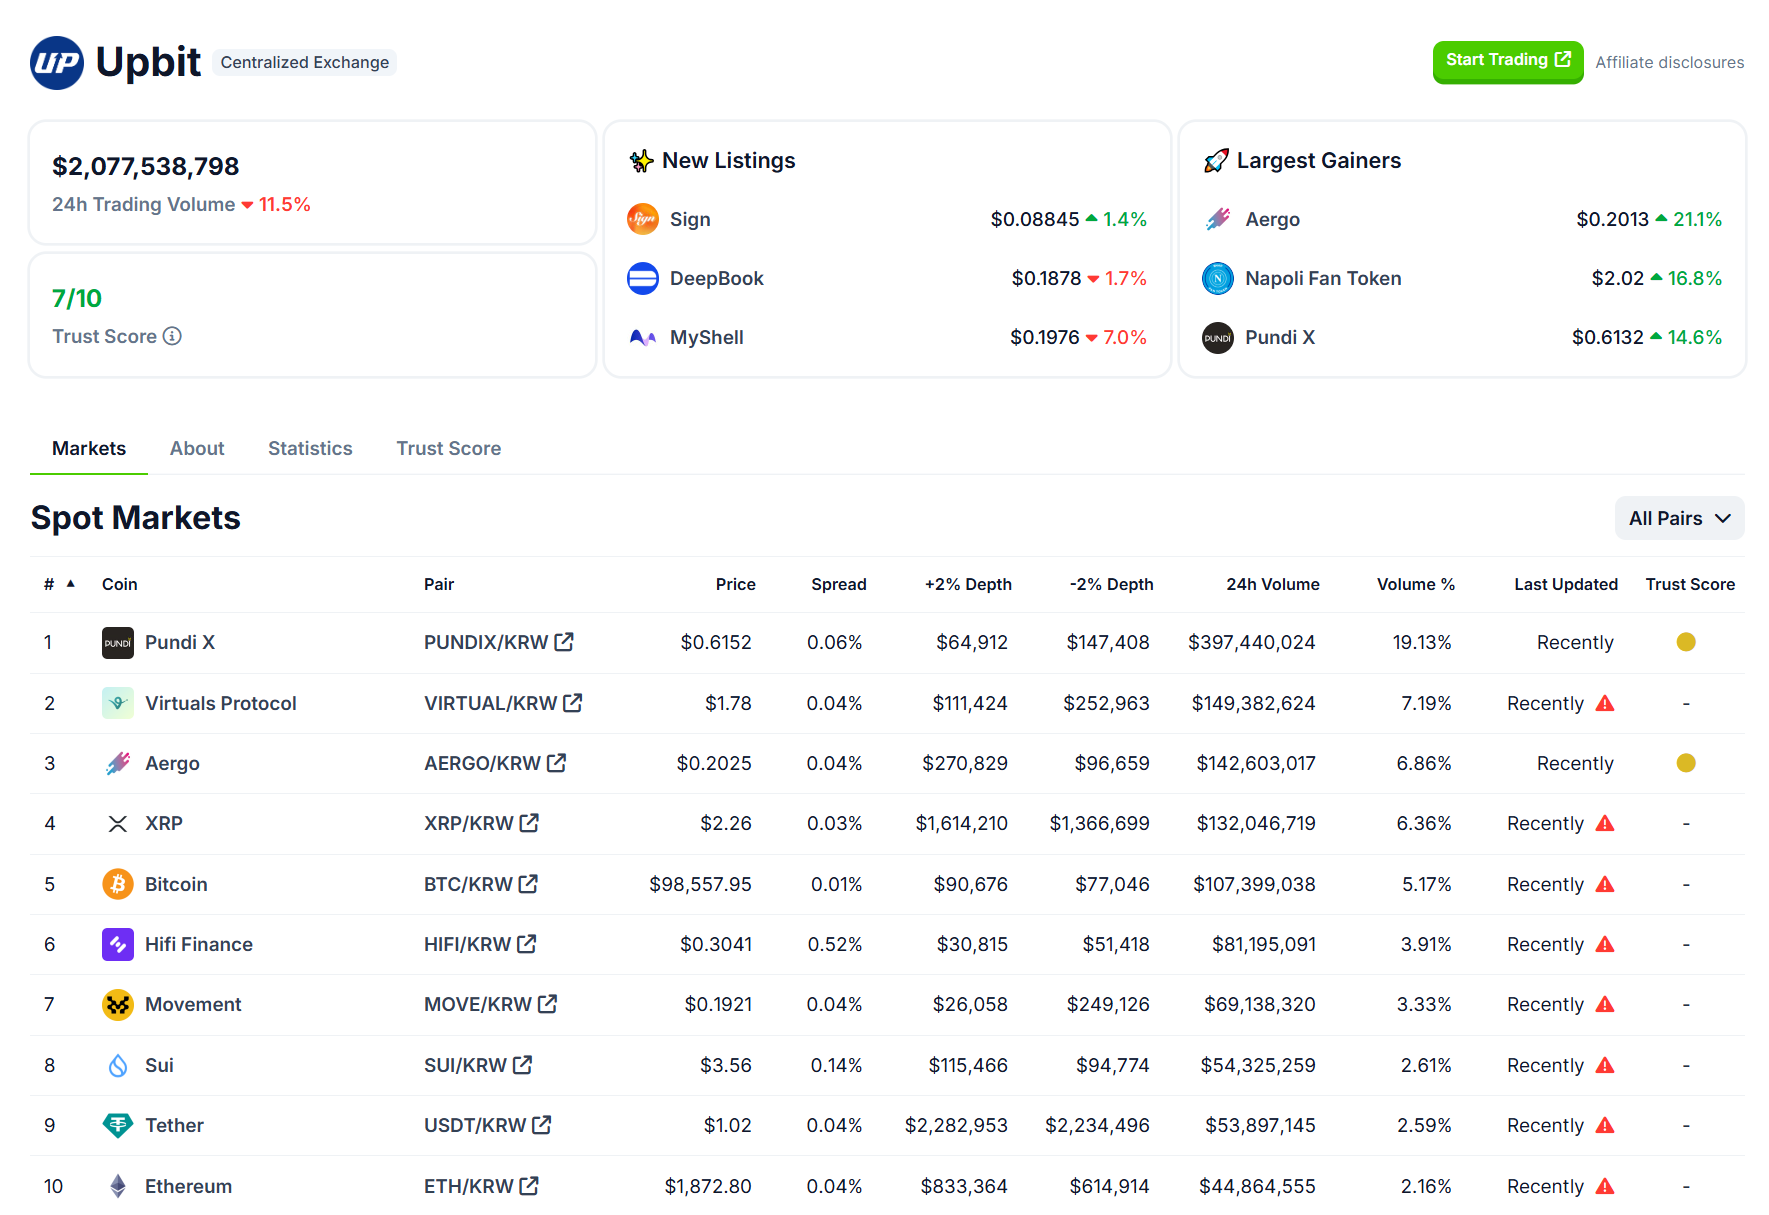Click the MyShell name in New Listings
1769x1215 pixels.
[x=706, y=337]
